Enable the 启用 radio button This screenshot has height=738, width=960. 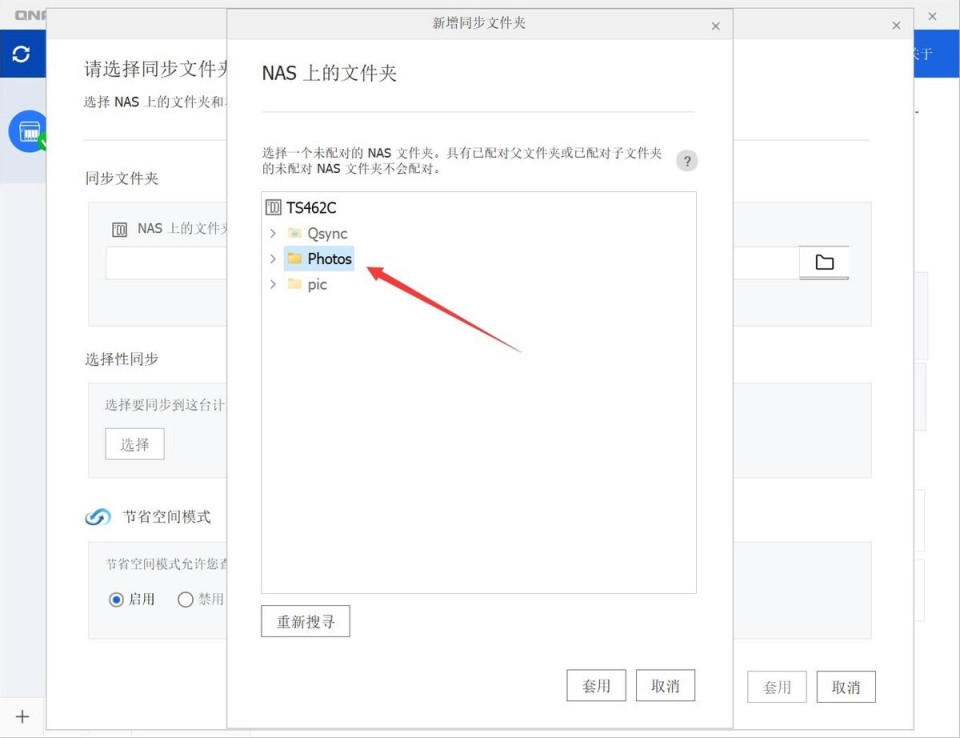[116, 600]
